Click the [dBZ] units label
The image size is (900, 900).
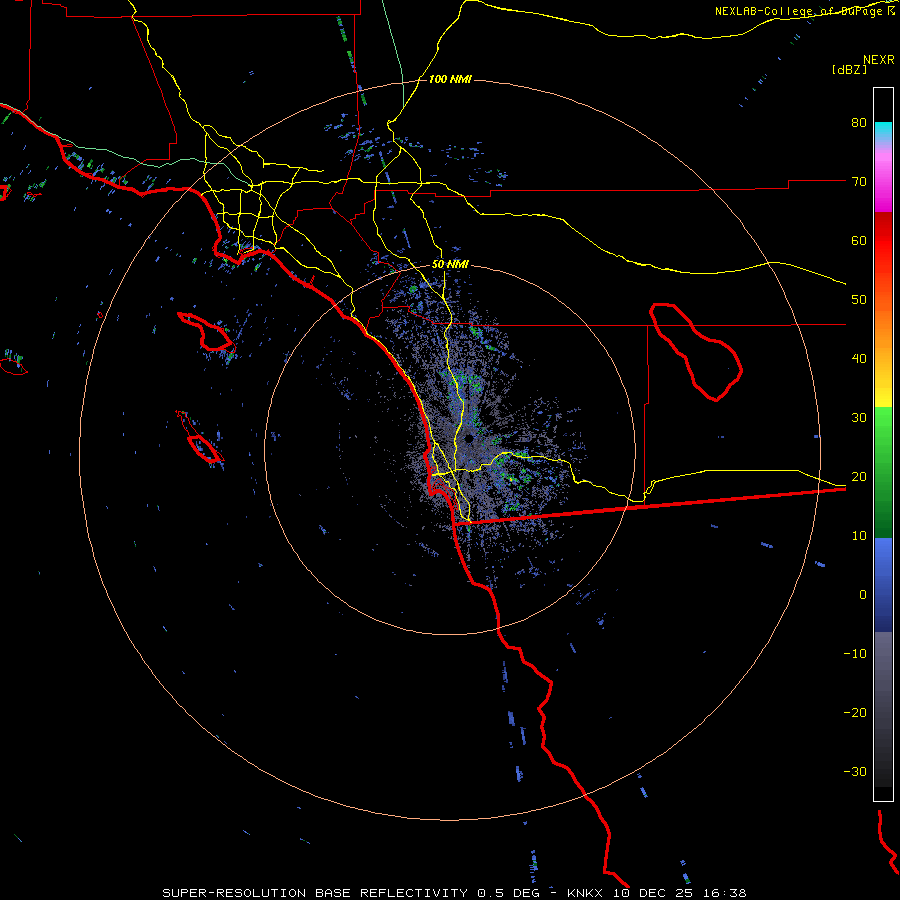(x=849, y=70)
